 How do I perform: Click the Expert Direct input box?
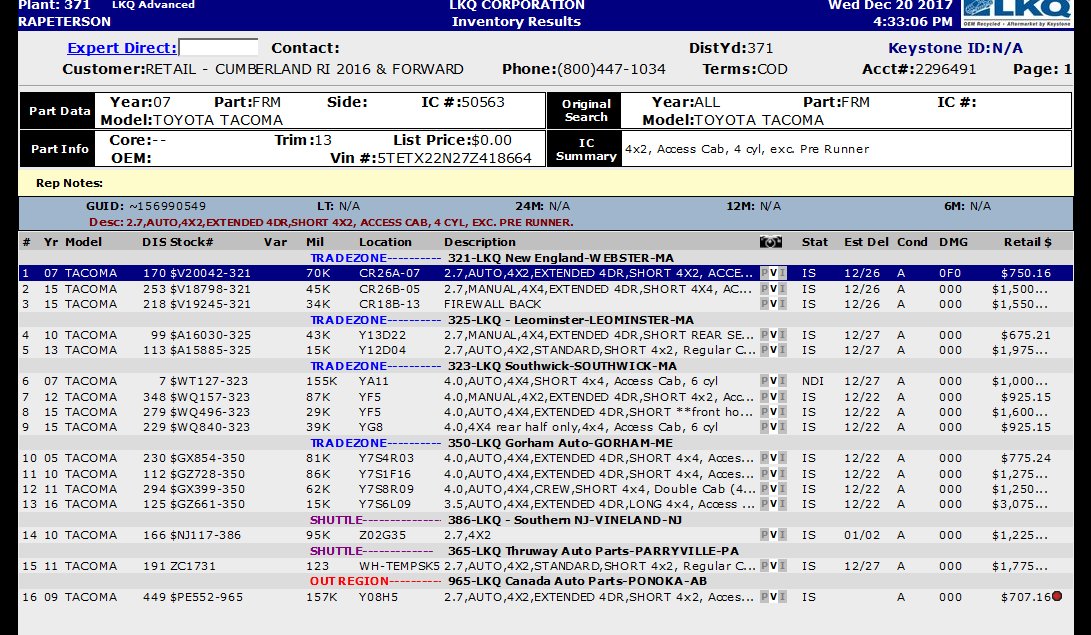(218, 47)
